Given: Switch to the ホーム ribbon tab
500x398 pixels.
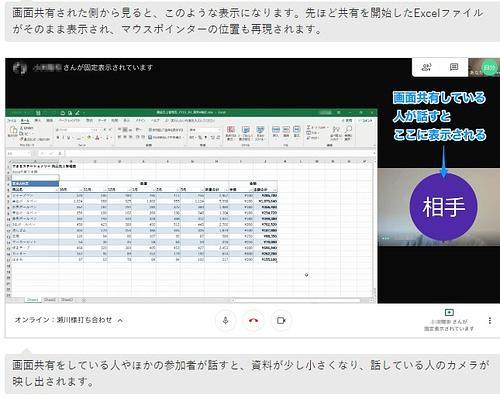Looking at the screenshot, I should [x=25, y=120].
